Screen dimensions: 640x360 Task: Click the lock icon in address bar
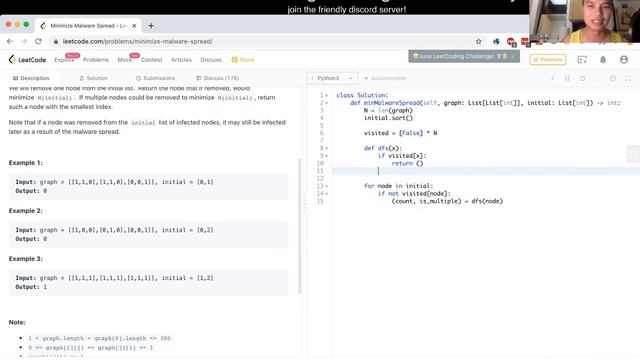[x=56, y=42]
